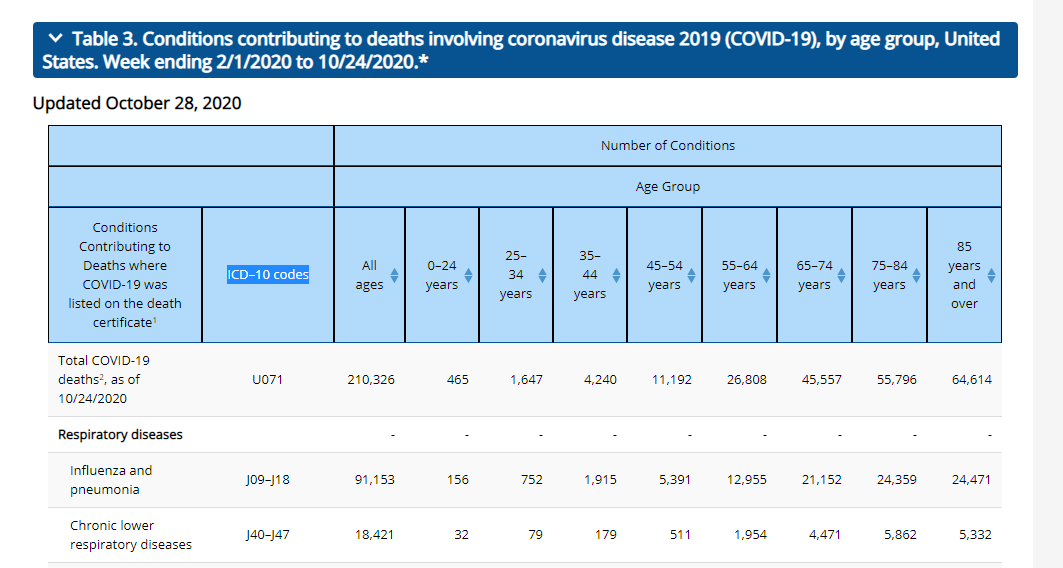Click the J09–J18 code cell

[267, 480]
